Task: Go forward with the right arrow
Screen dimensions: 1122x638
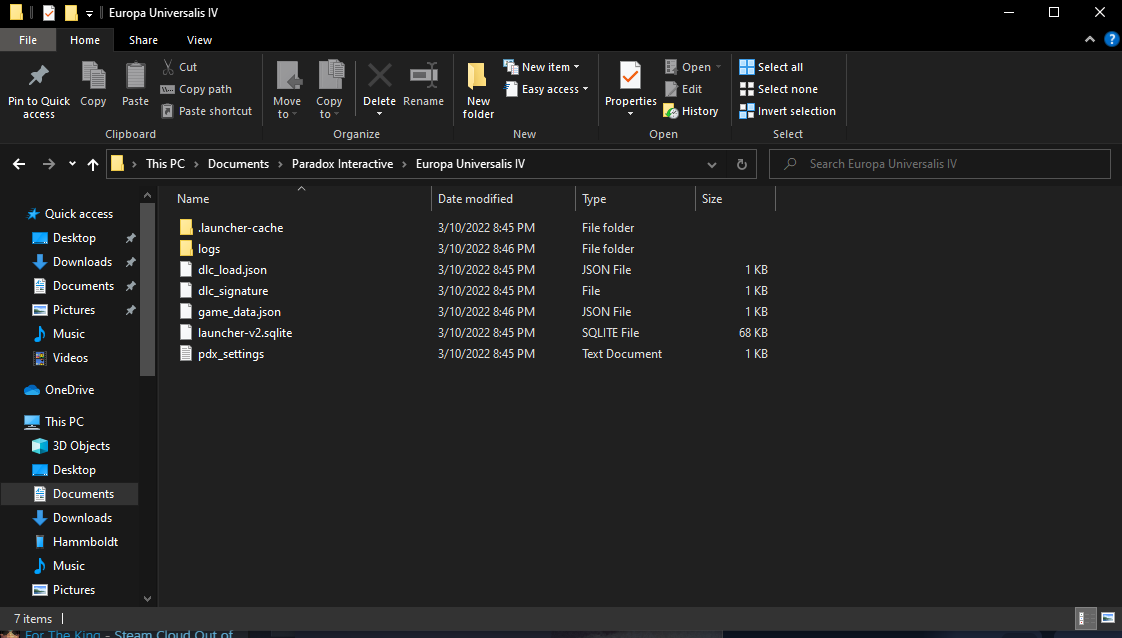Action: 48,164
